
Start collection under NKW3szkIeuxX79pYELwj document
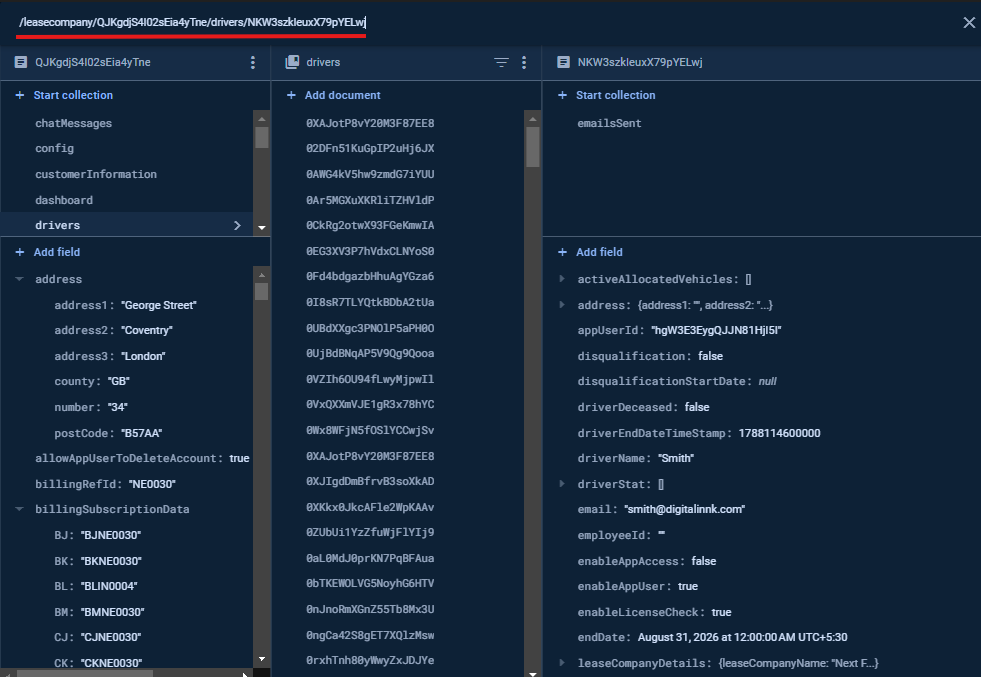point(616,95)
